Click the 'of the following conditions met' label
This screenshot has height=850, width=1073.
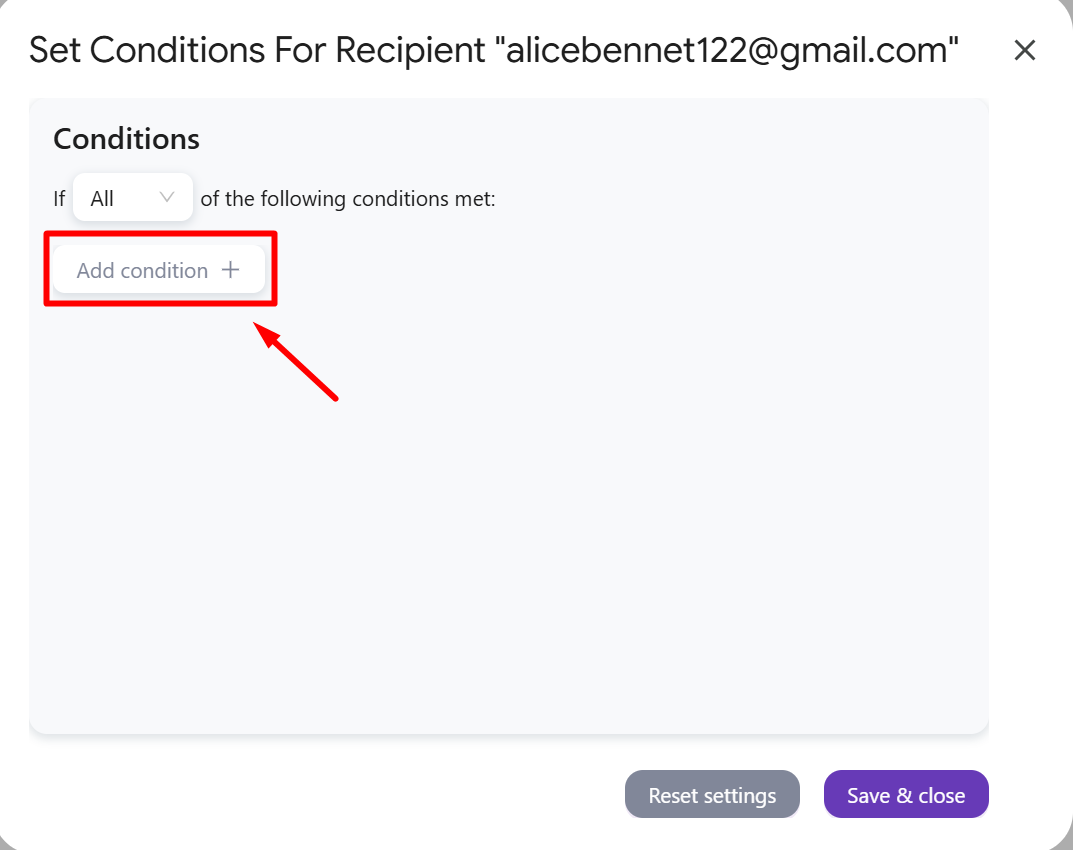pos(348,198)
